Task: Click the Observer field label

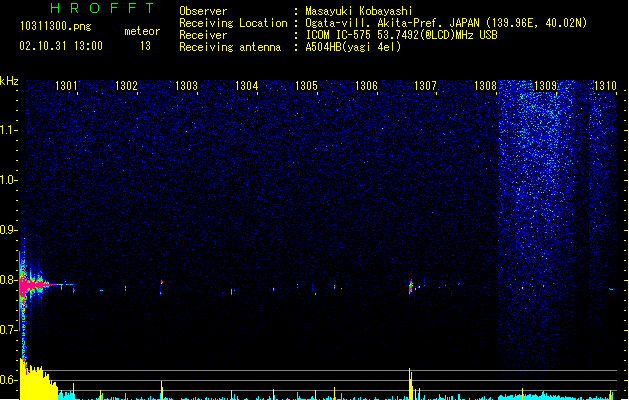Action: (203, 11)
